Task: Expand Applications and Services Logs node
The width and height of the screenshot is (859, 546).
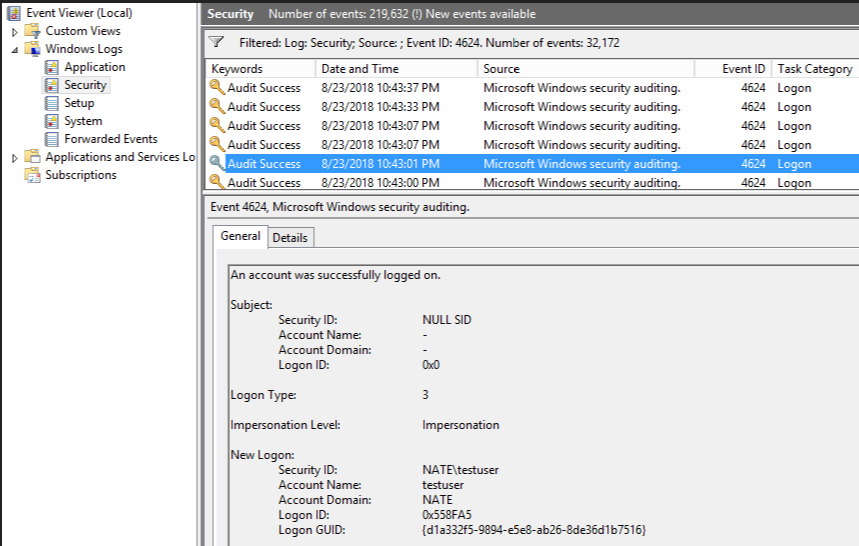Action: click(x=14, y=158)
